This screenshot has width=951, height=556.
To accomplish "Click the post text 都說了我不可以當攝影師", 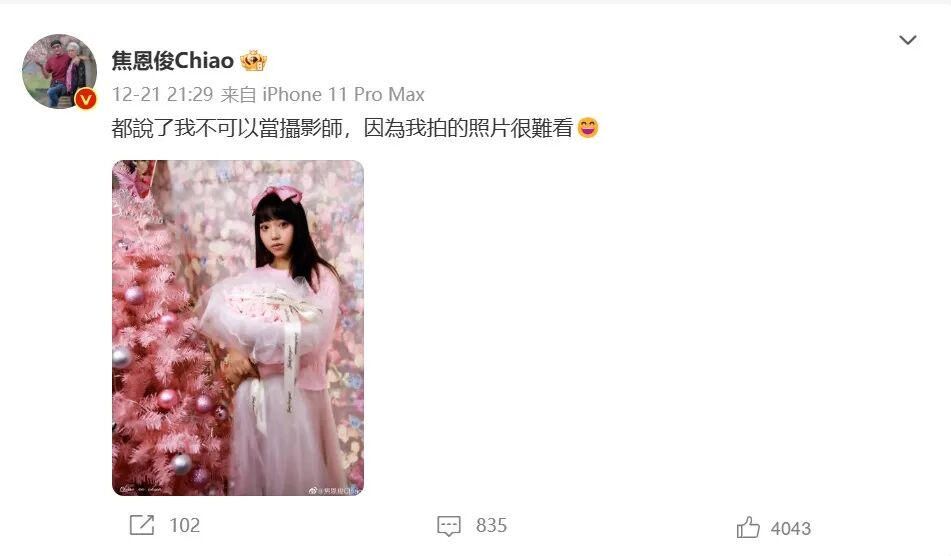I will coord(227,128).
